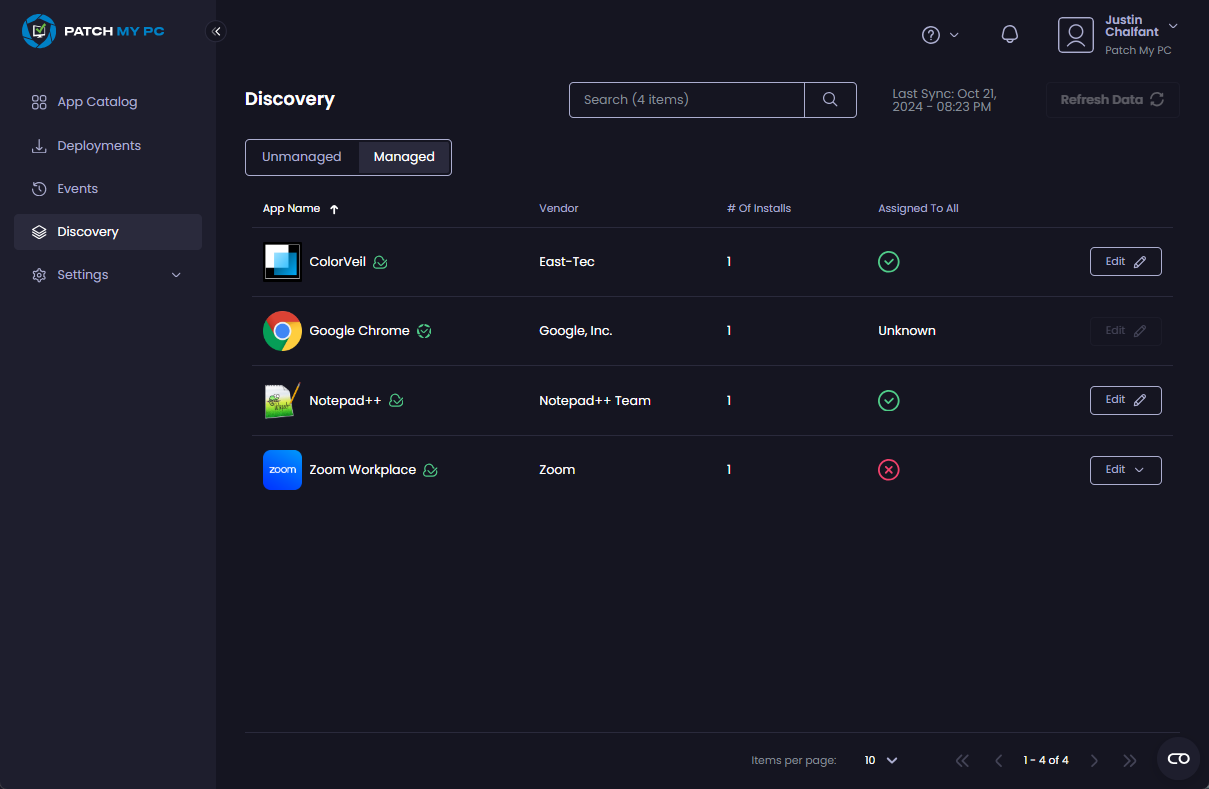
Task: Focus the Search (4 items) field
Action: pos(686,100)
